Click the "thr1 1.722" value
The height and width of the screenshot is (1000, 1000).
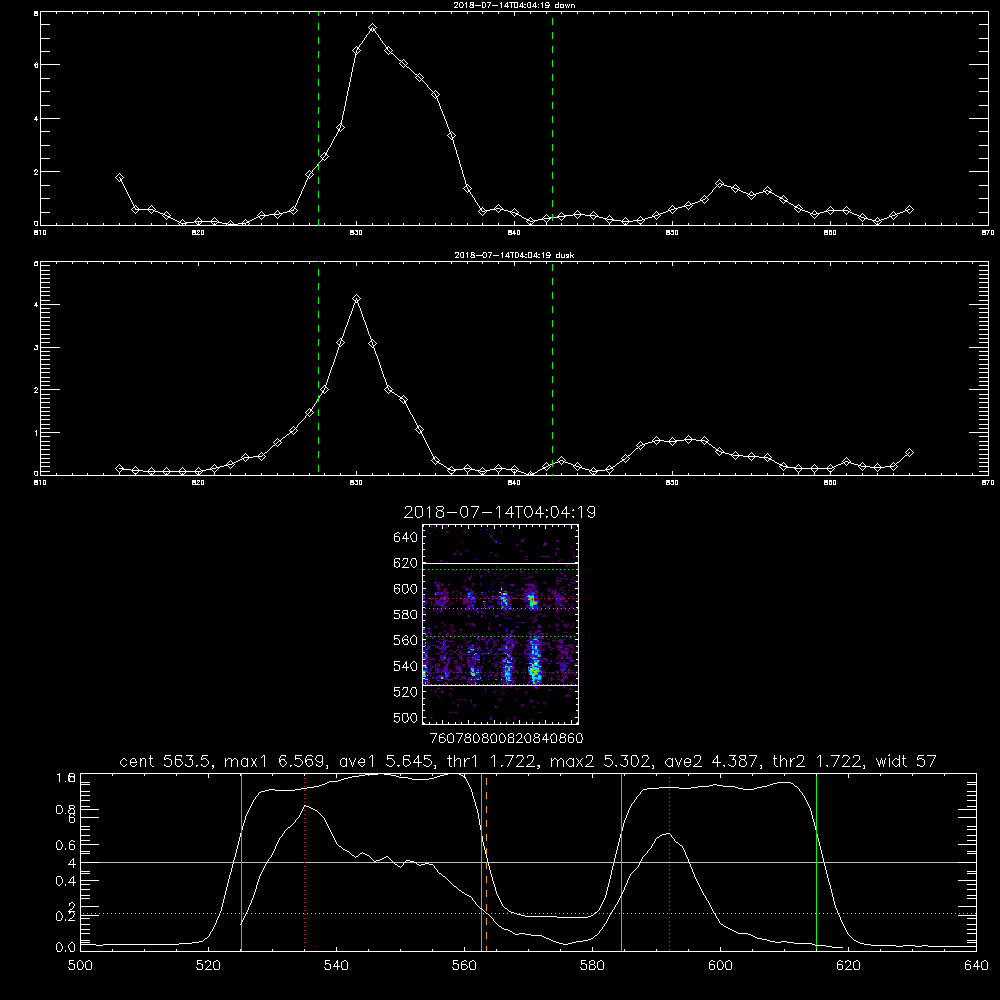coord(492,761)
